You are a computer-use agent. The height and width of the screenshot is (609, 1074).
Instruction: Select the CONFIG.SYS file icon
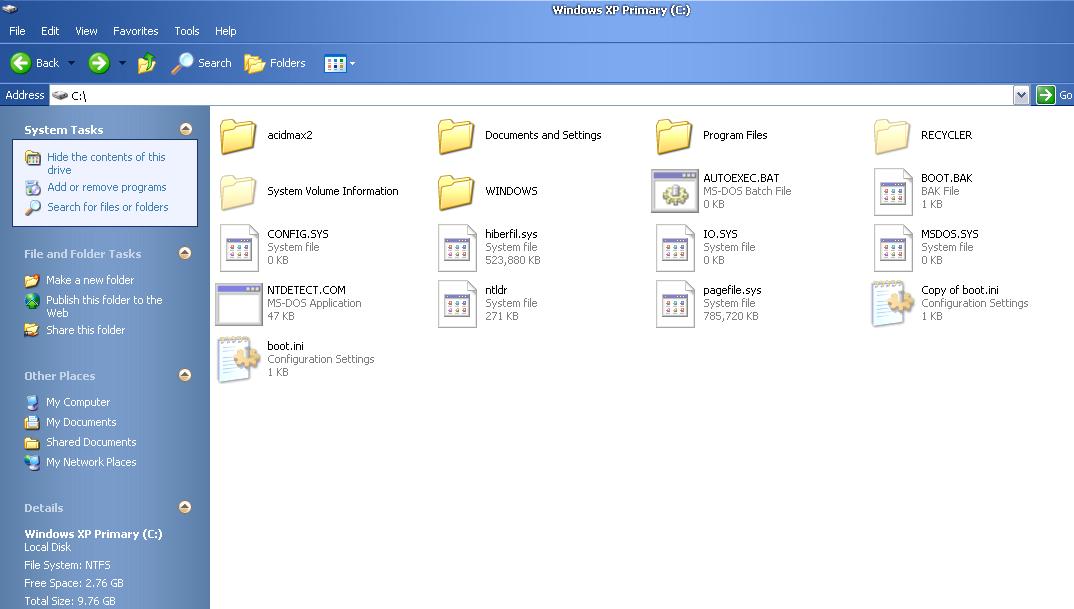239,248
